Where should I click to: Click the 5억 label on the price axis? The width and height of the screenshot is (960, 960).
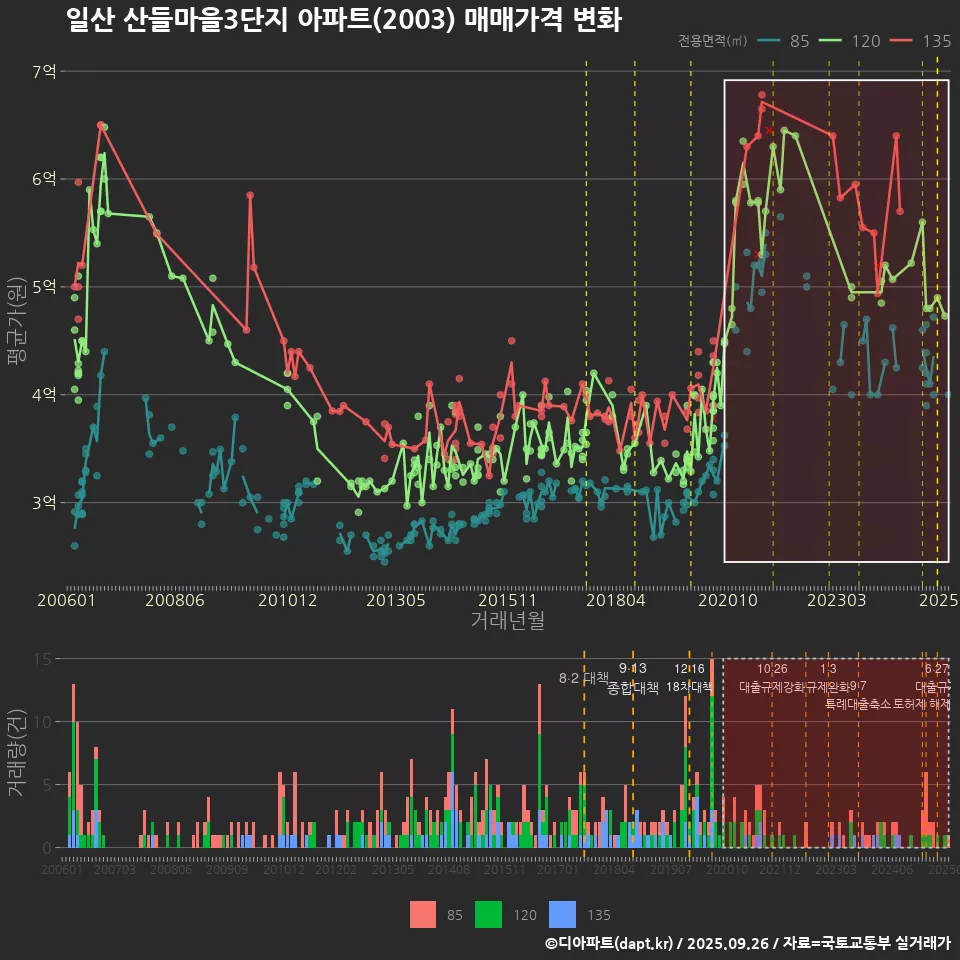(x=44, y=287)
